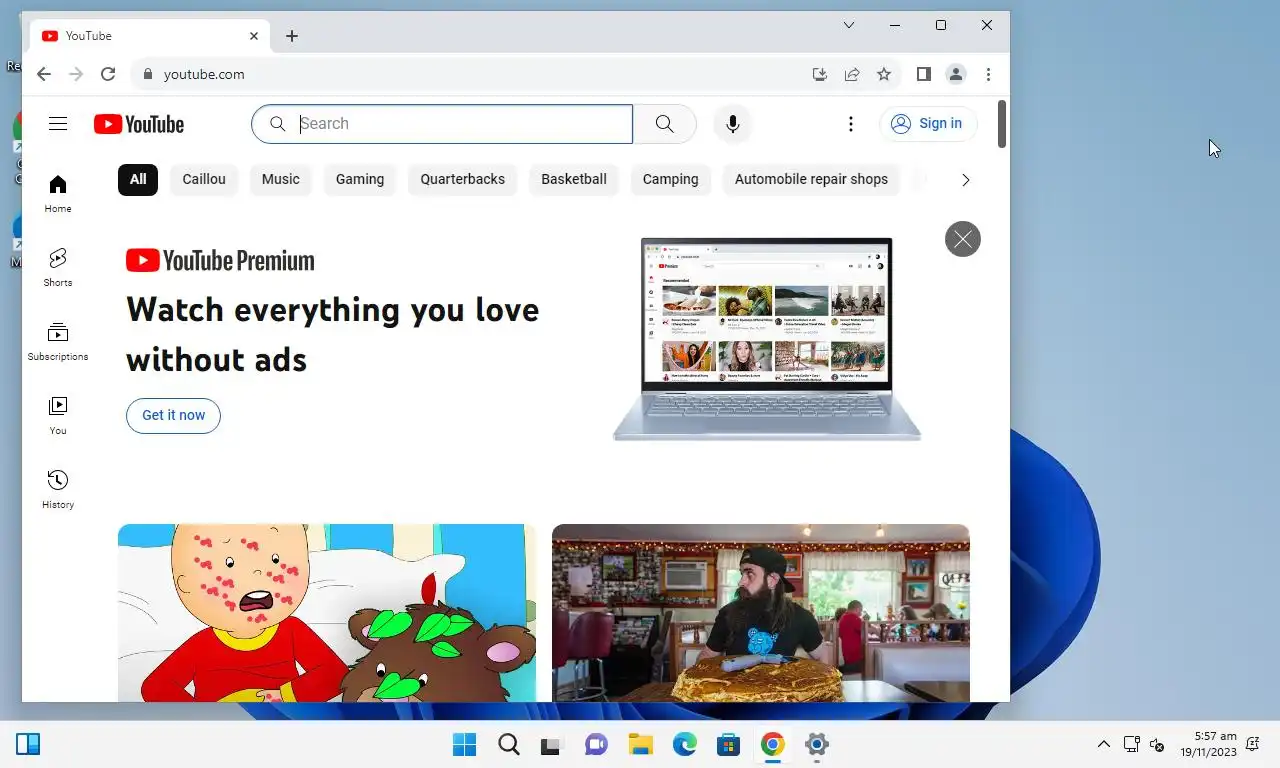Open a new Chrome tab
The height and width of the screenshot is (768, 1280).
point(292,36)
